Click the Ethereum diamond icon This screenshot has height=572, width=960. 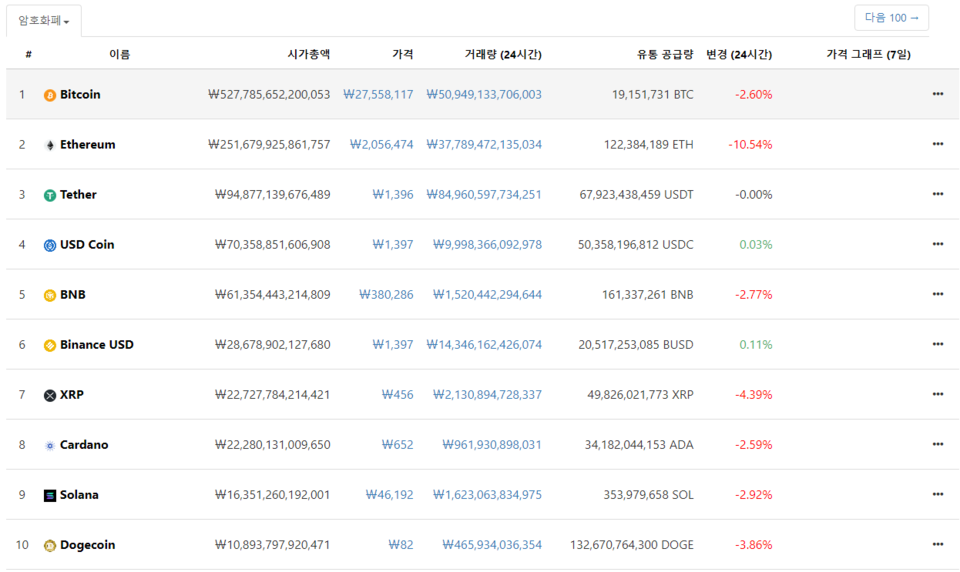pyautogui.click(x=50, y=145)
